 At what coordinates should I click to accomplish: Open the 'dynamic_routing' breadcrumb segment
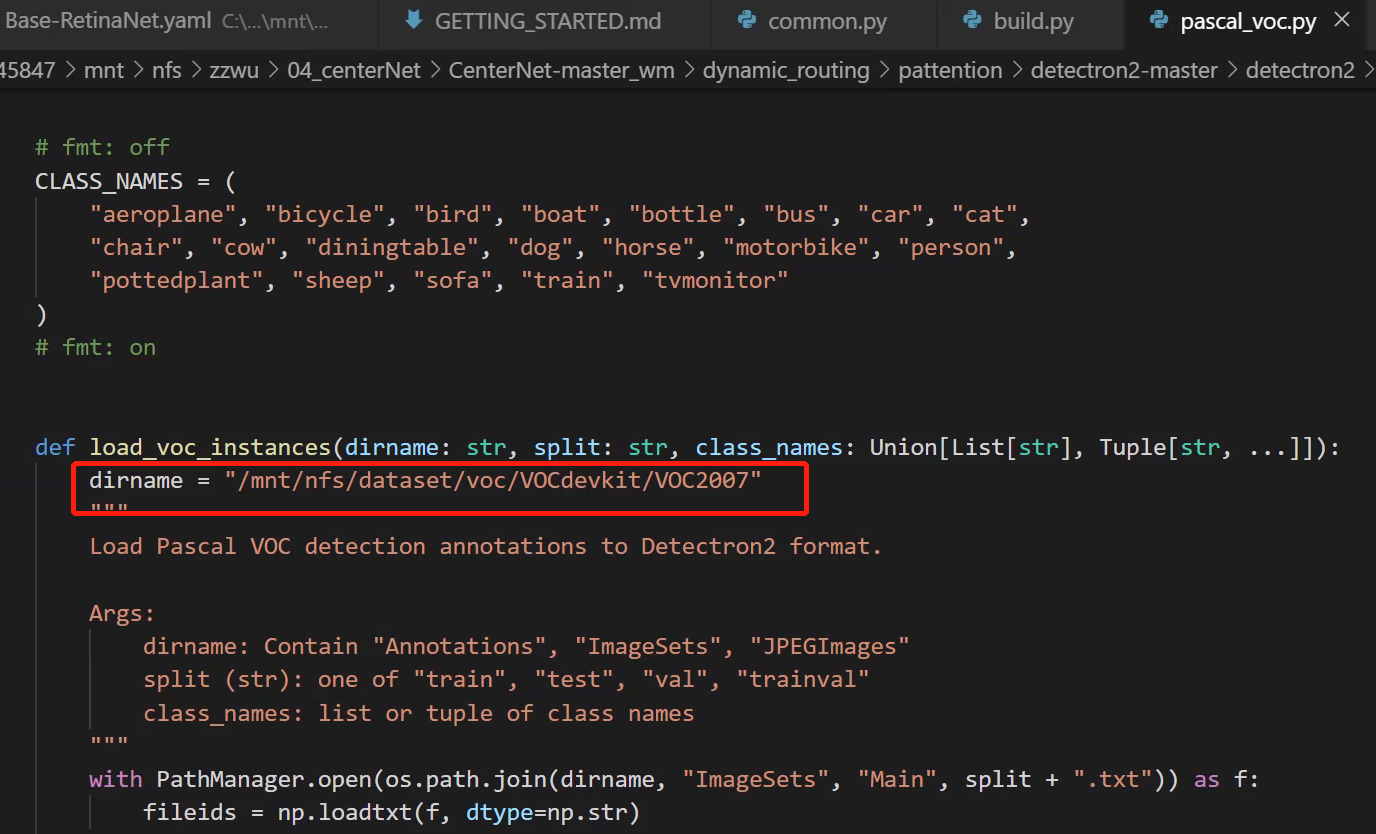(785, 70)
